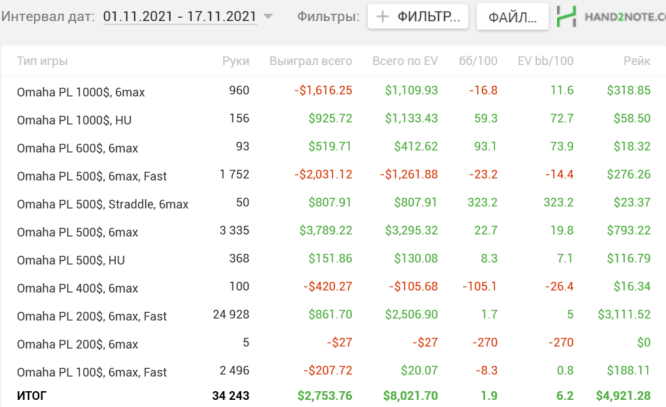Sort by Тип игры column header
Screen dimensions: 666x407
tap(42, 61)
